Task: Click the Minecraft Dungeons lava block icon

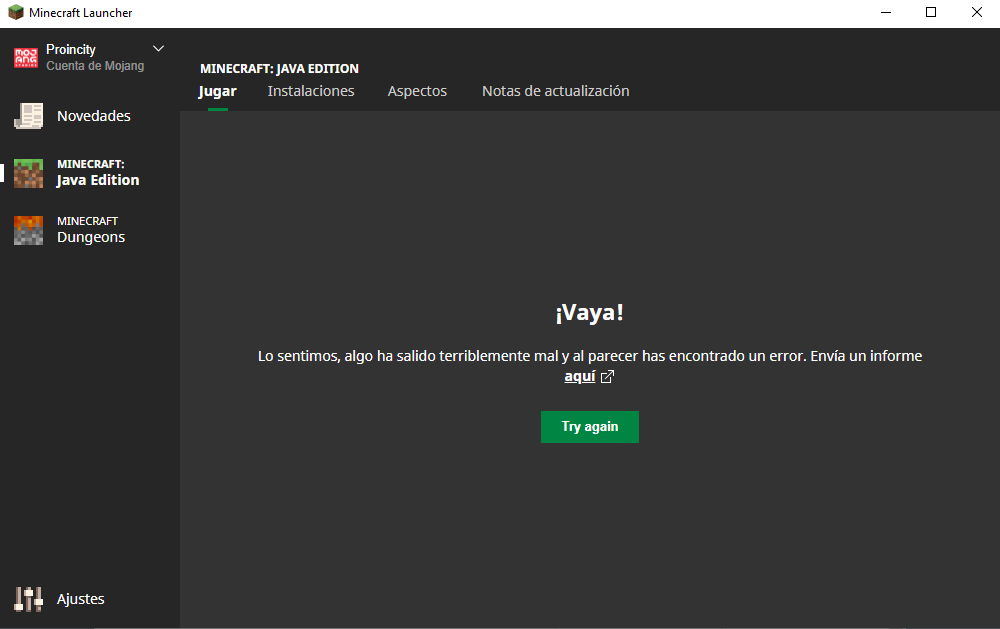Action: (x=29, y=230)
